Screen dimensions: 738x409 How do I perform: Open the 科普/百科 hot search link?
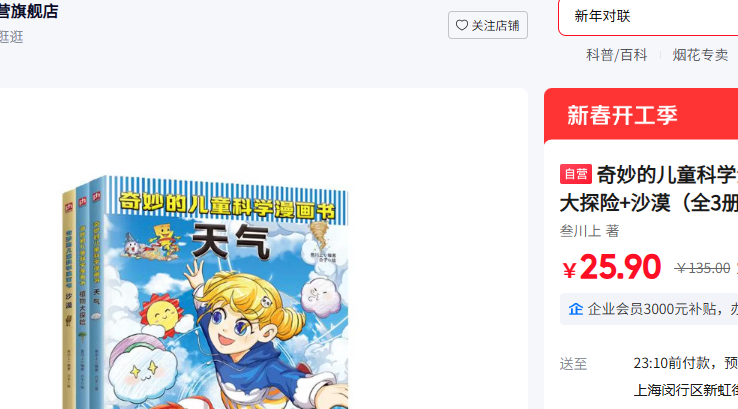617,55
